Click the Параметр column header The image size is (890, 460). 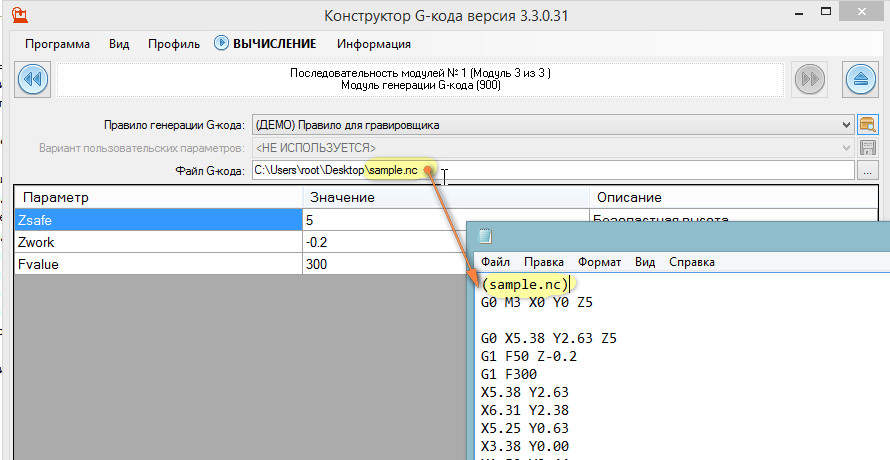pos(158,197)
